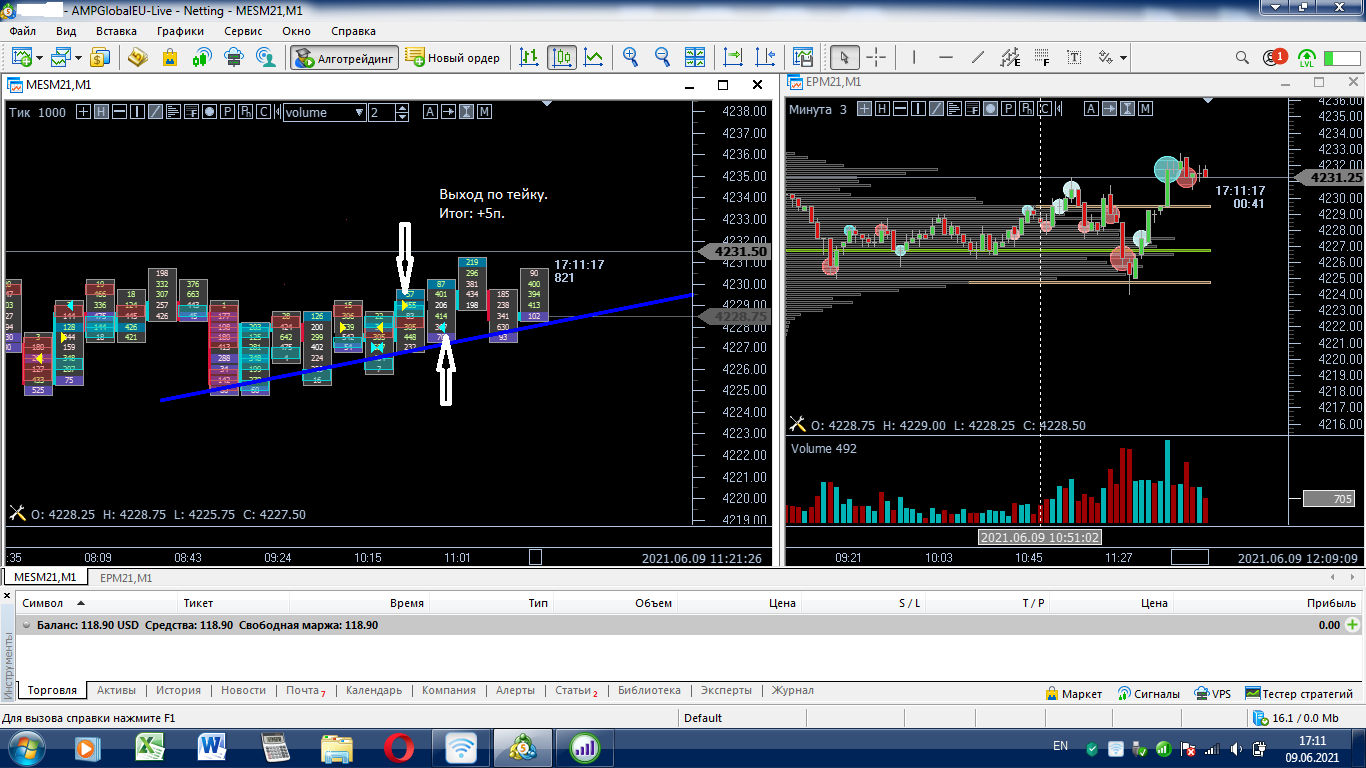Open the VPS cloud hosting toolbar icon
Viewport: 1366px width, 768px height.
234,57
